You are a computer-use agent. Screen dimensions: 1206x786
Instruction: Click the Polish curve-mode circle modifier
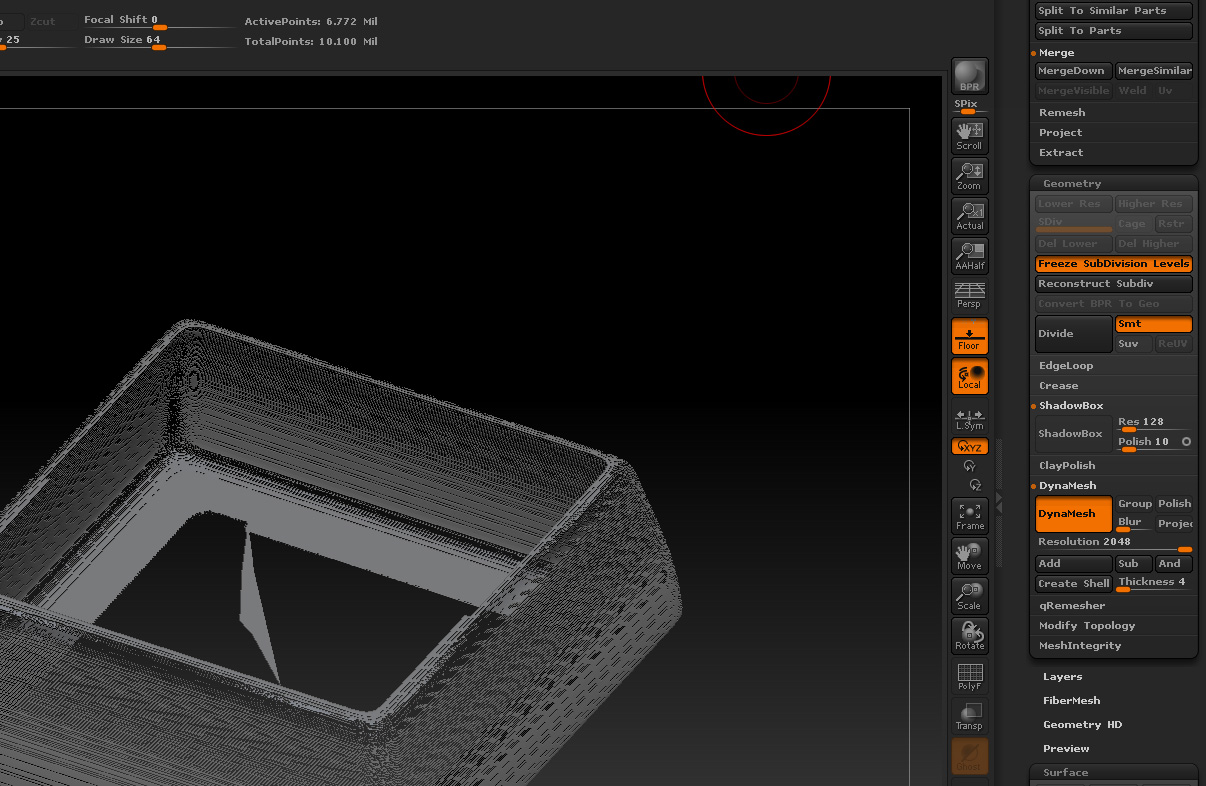[x=1186, y=441]
